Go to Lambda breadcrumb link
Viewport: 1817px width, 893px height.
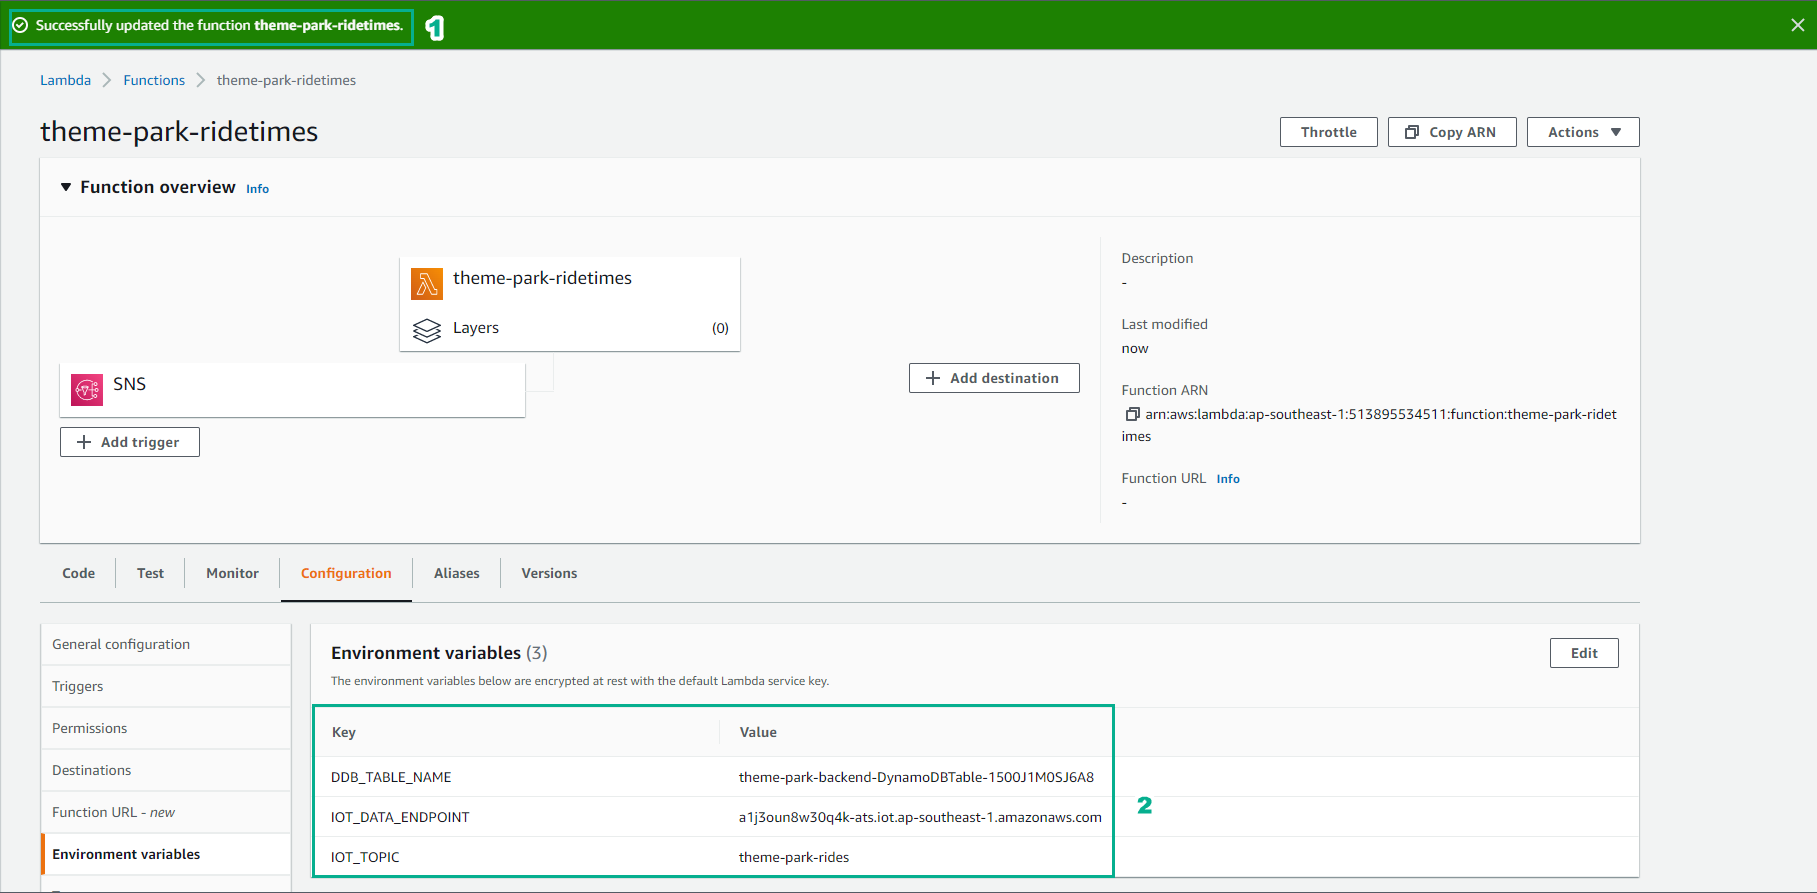pyautogui.click(x=65, y=80)
